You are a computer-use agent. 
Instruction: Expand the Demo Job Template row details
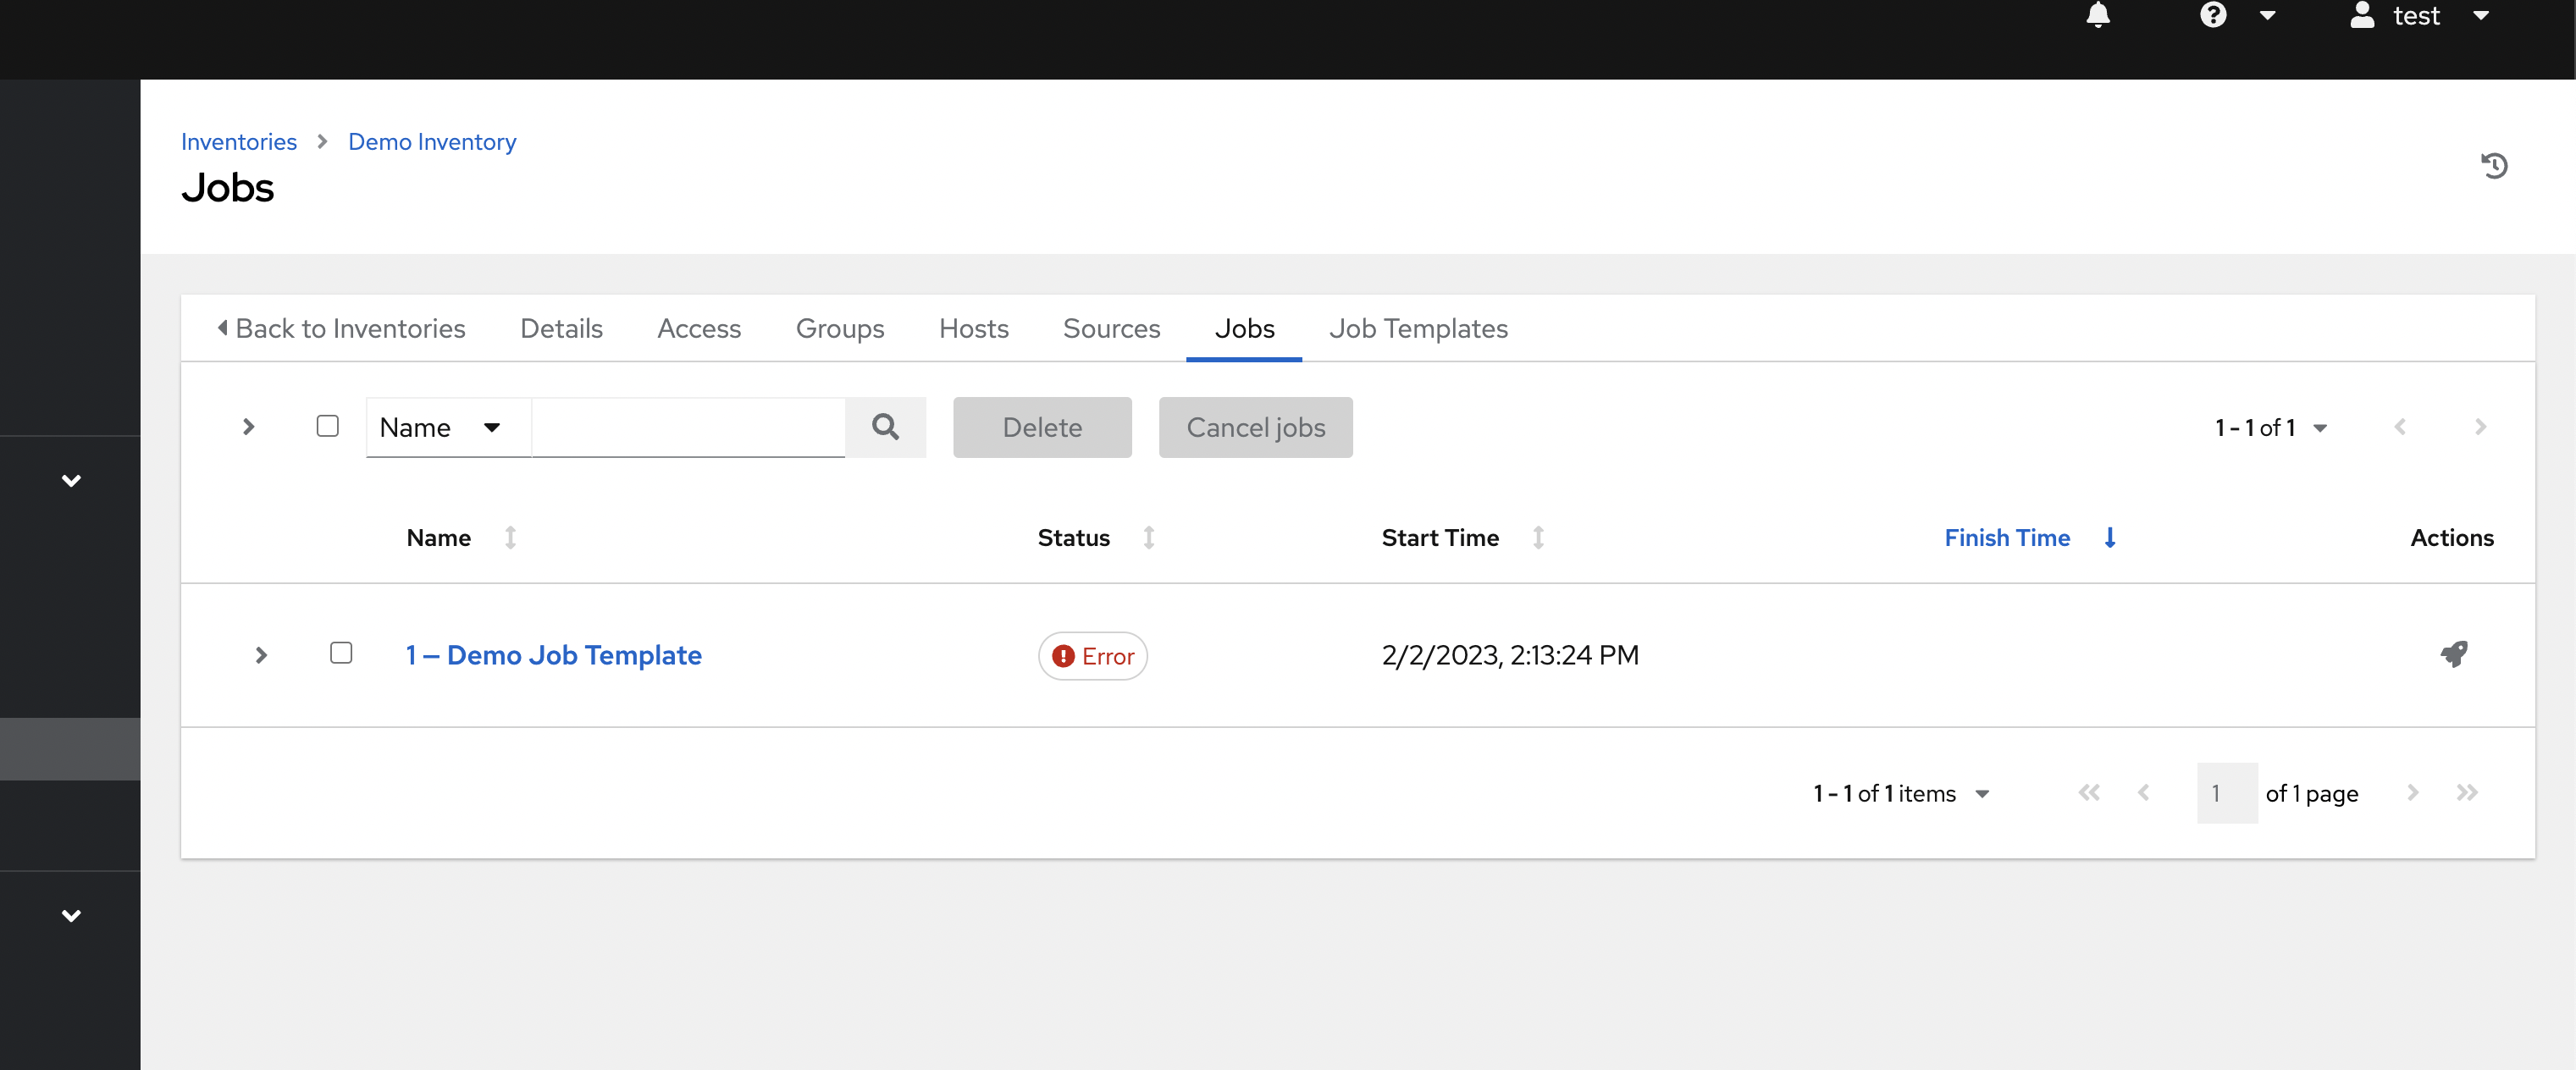pyautogui.click(x=261, y=655)
